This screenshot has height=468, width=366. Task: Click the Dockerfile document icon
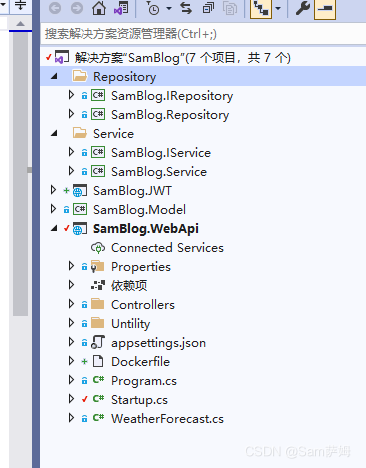(98, 361)
